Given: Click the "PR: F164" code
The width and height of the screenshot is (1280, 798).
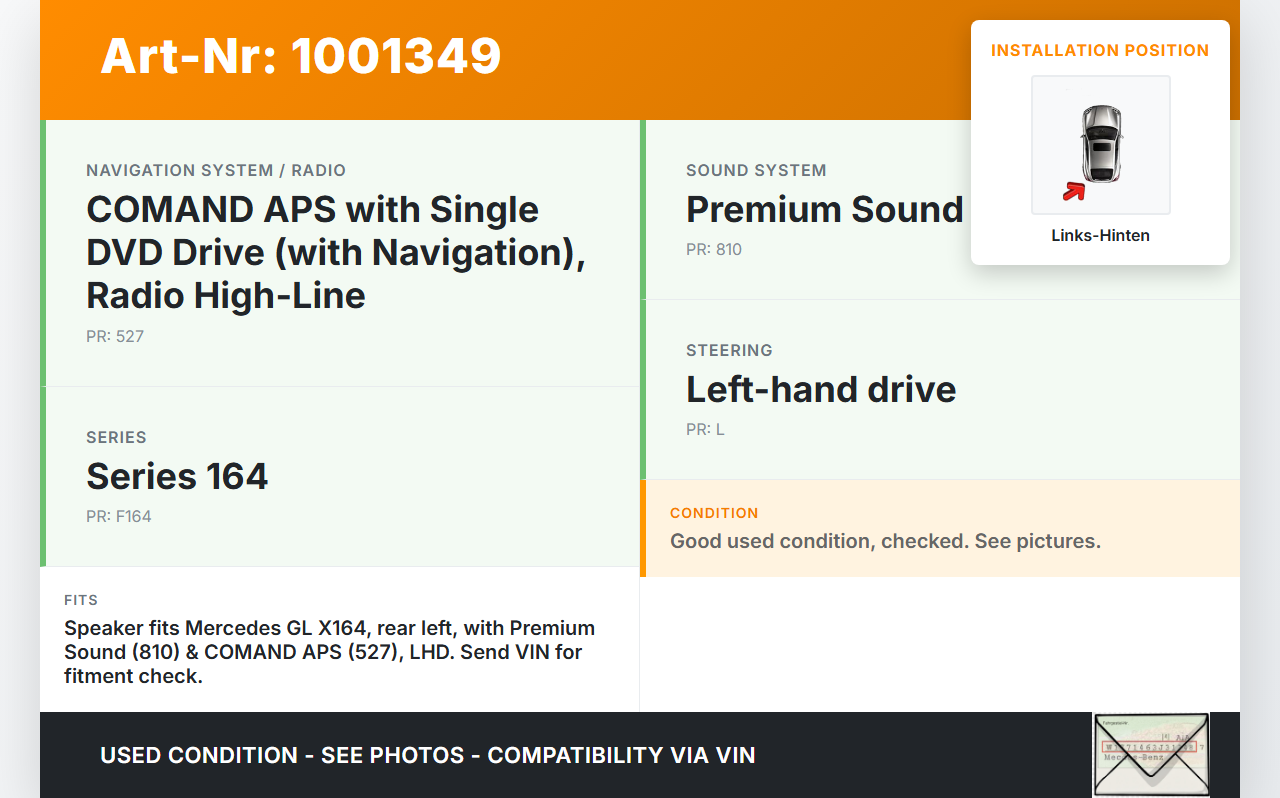Looking at the screenshot, I should pos(119,516).
